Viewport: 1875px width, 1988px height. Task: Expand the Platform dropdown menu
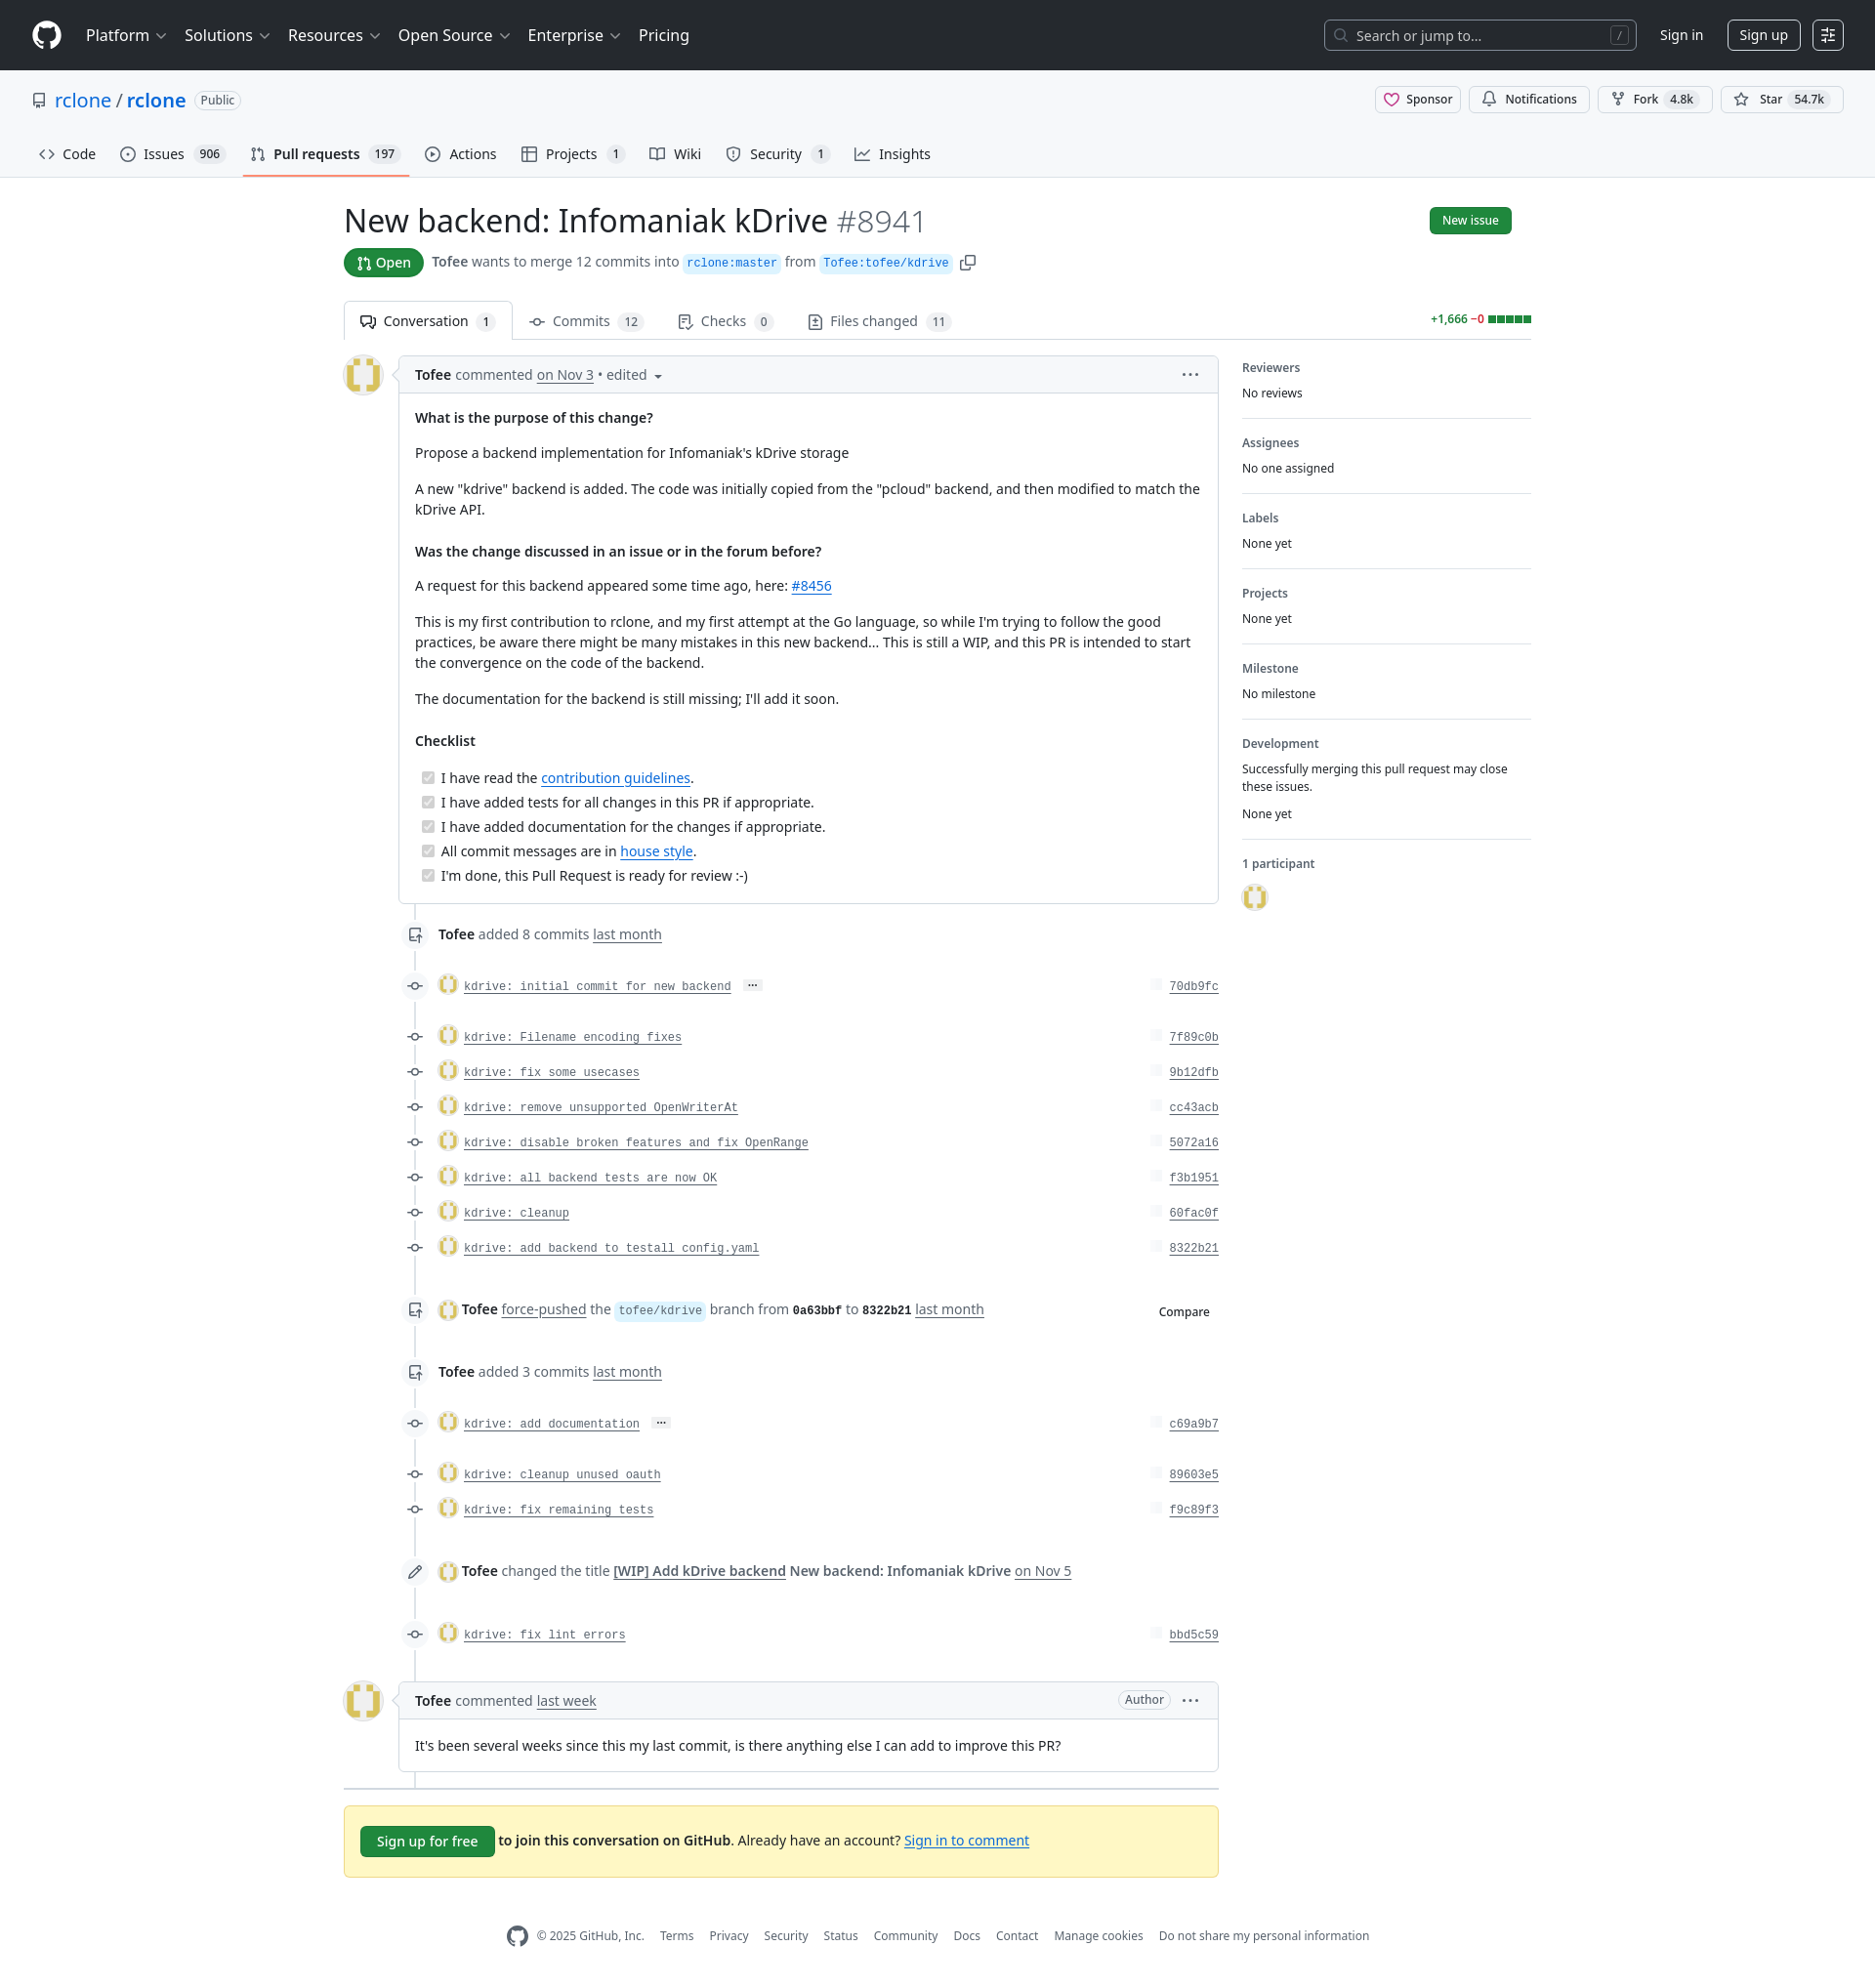pos(126,35)
